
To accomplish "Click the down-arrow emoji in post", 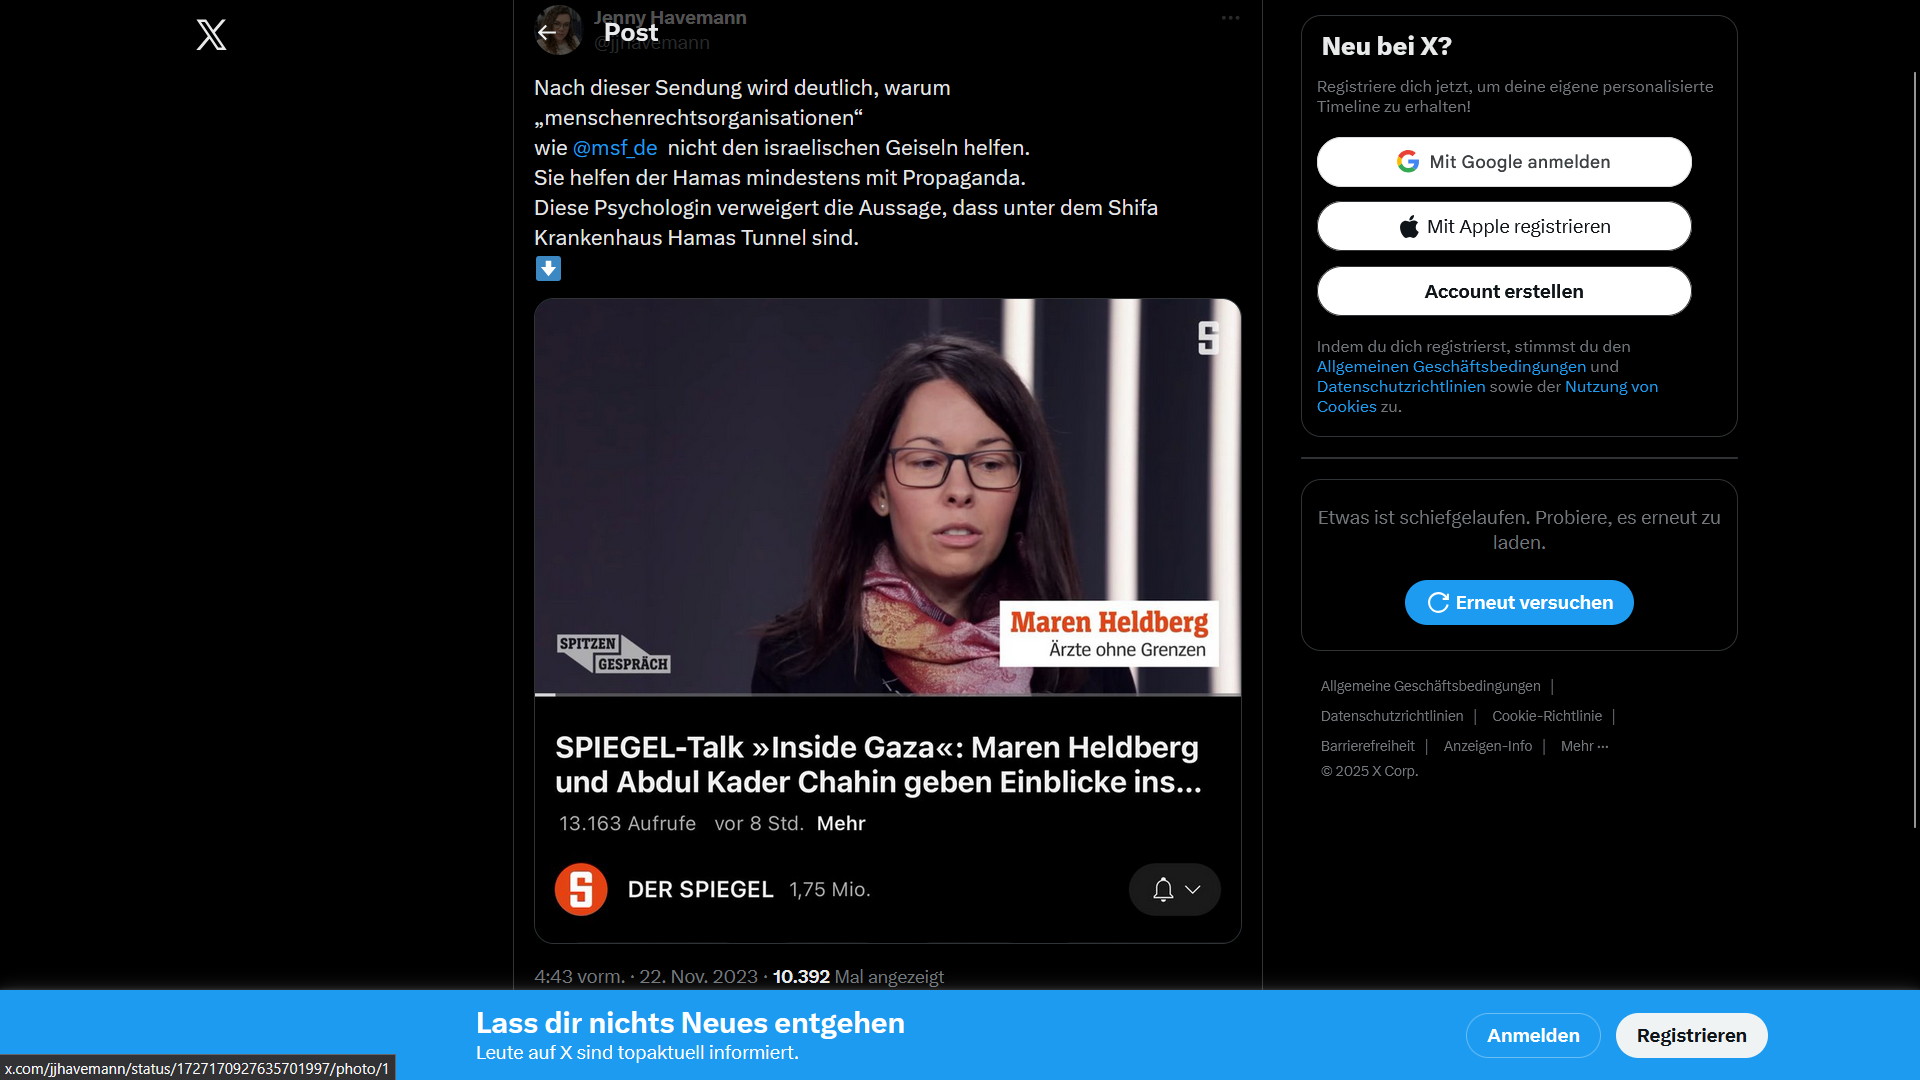I will point(548,268).
